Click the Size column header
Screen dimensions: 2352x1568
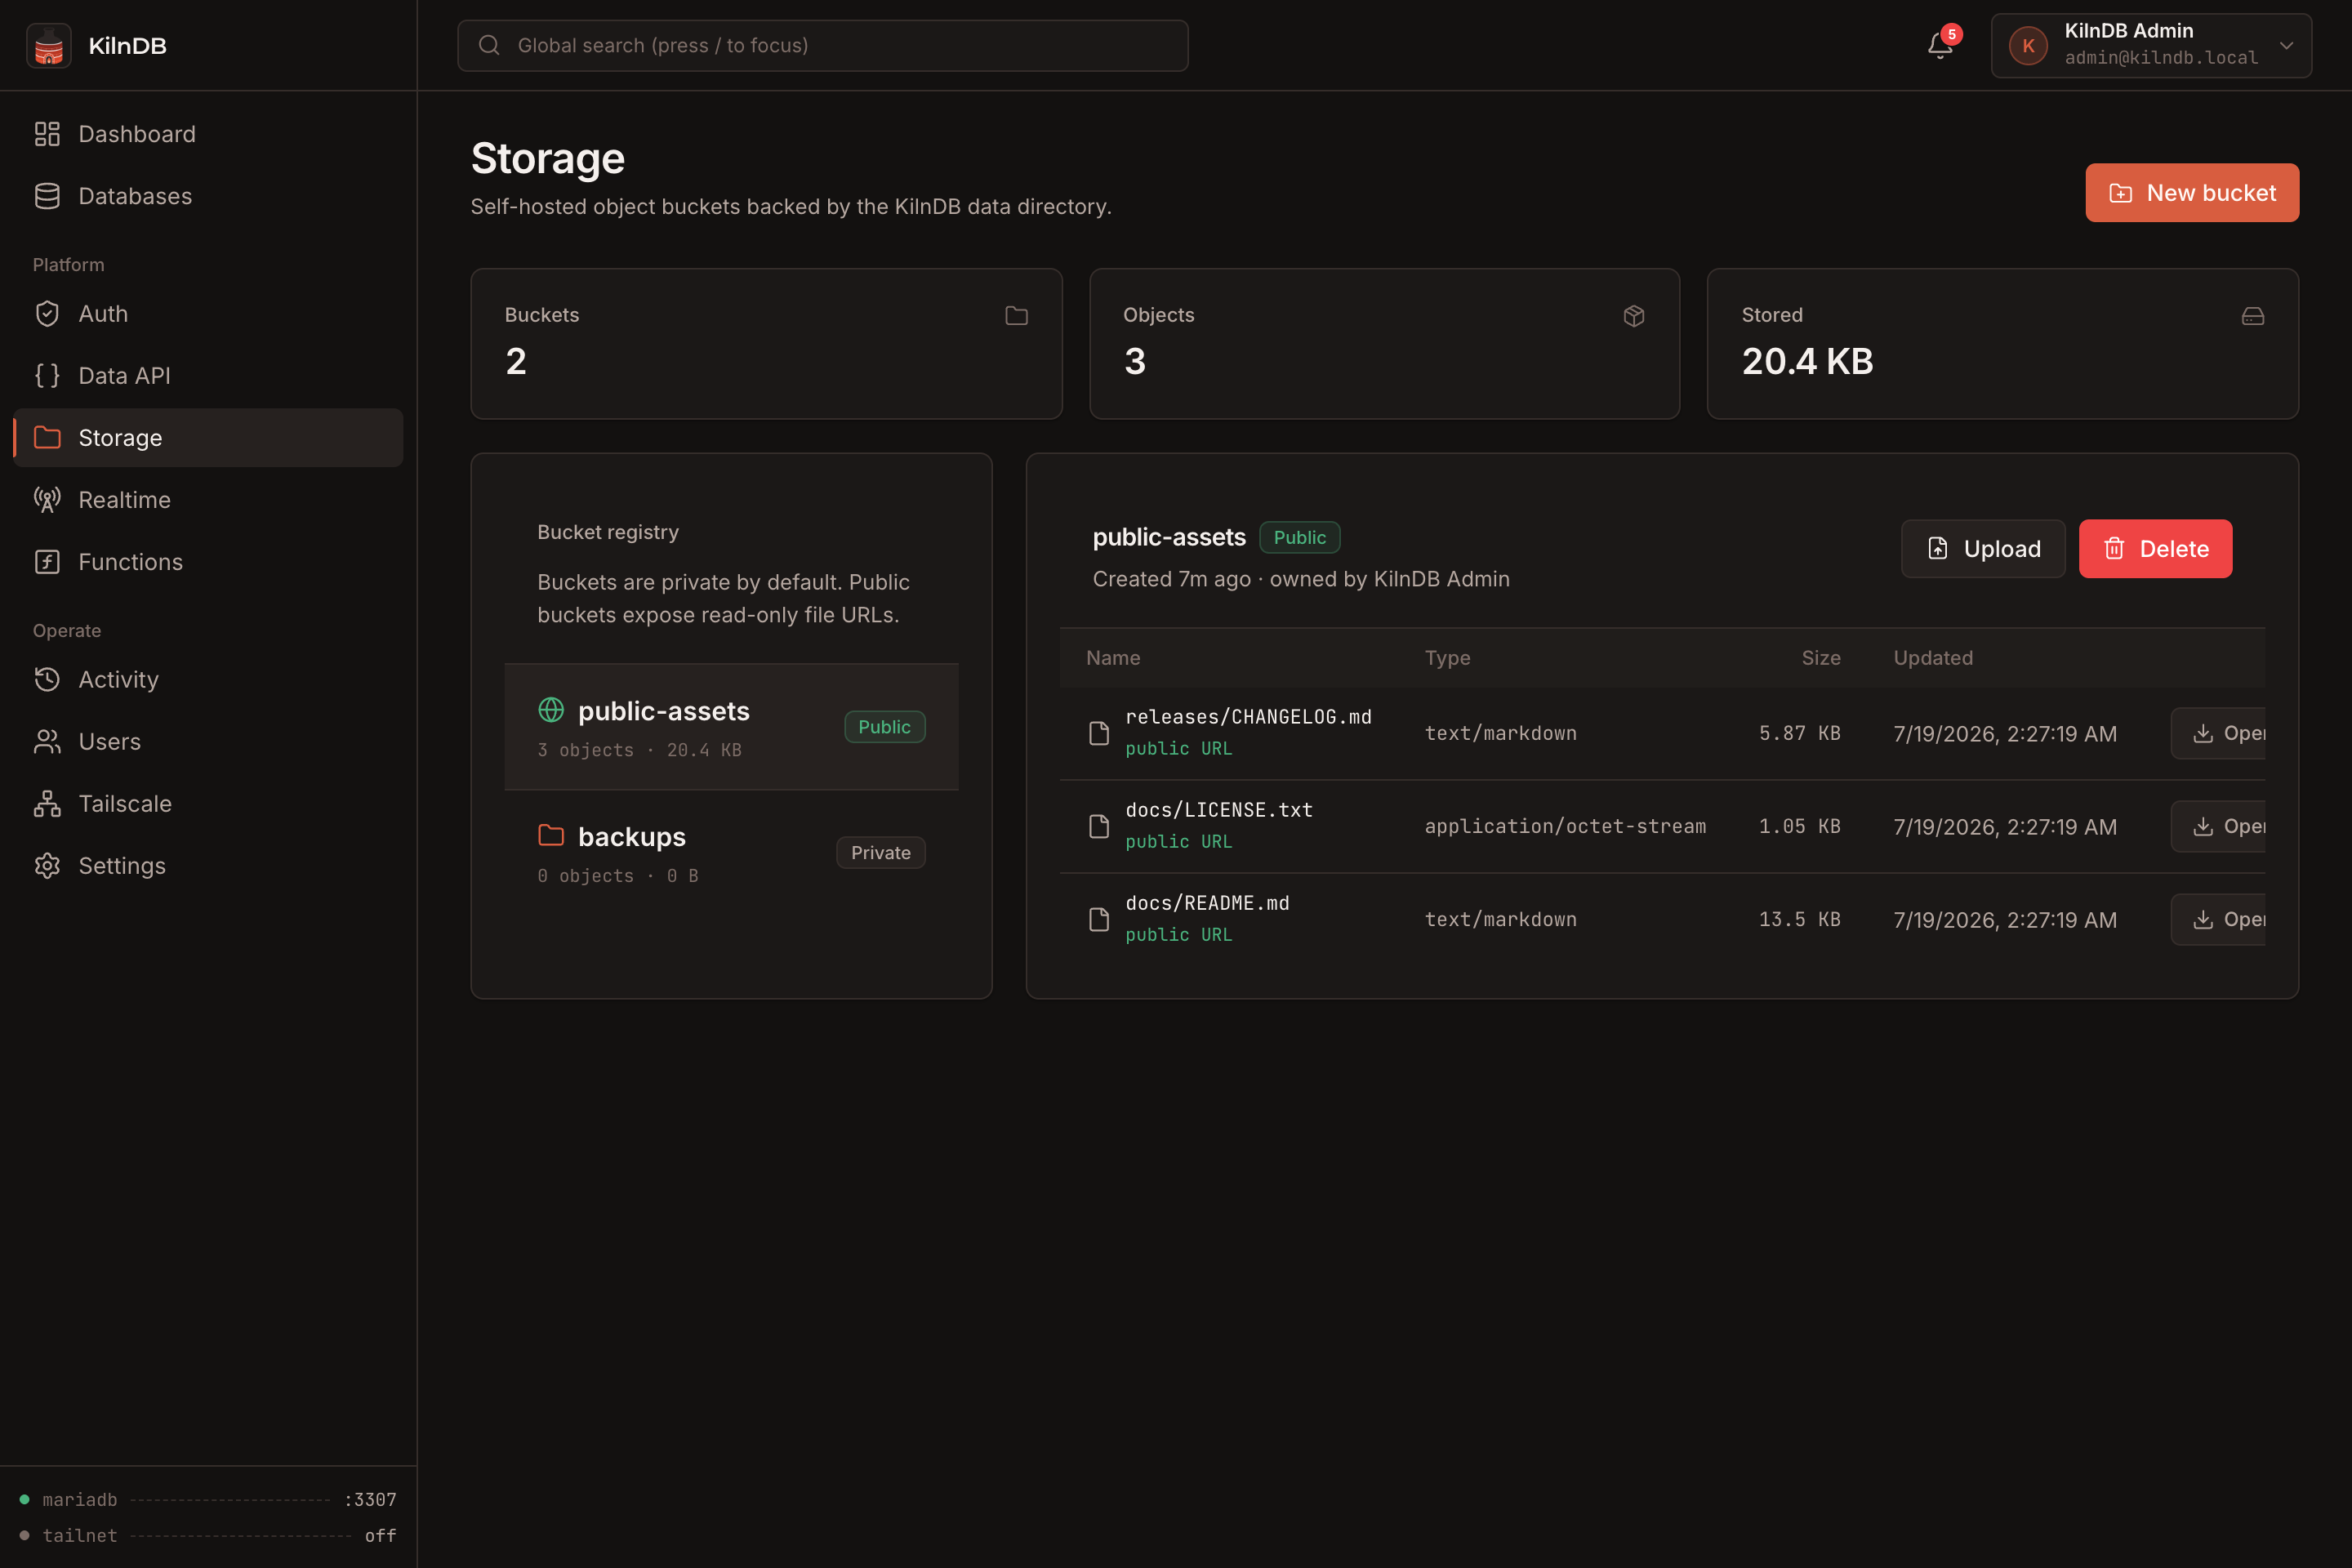coord(1820,658)
